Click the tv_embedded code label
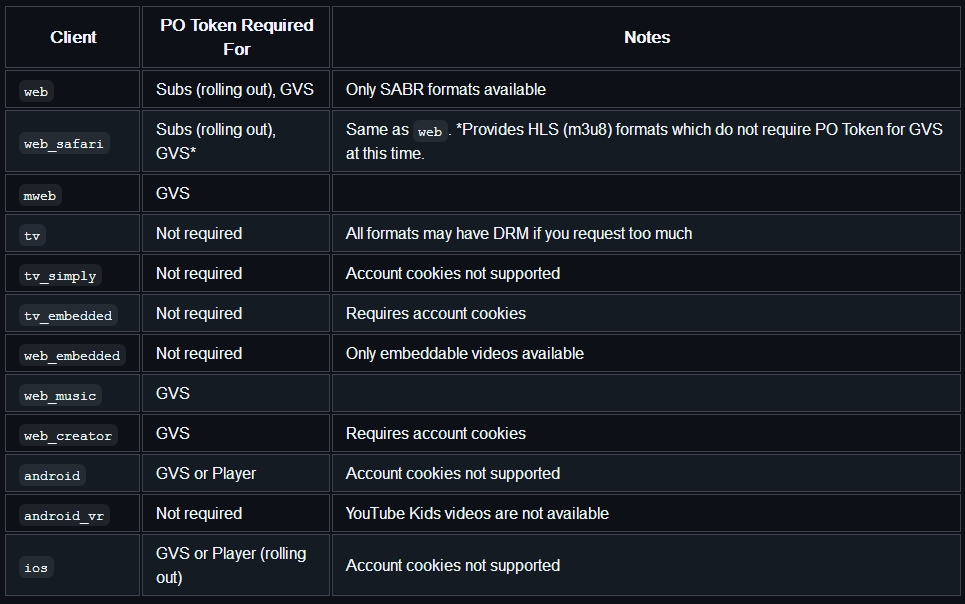The height and width of the screenshot is (604, 965). tap(68, 315)
